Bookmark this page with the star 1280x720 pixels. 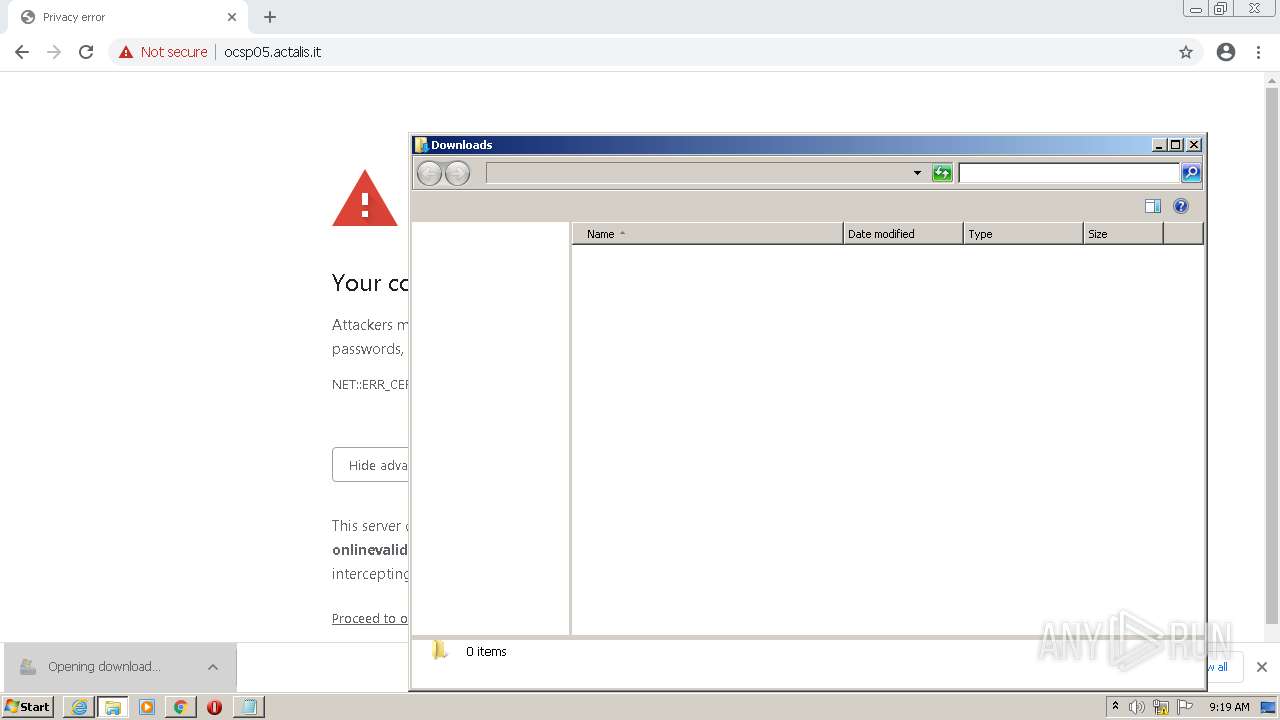[1186, 52]
